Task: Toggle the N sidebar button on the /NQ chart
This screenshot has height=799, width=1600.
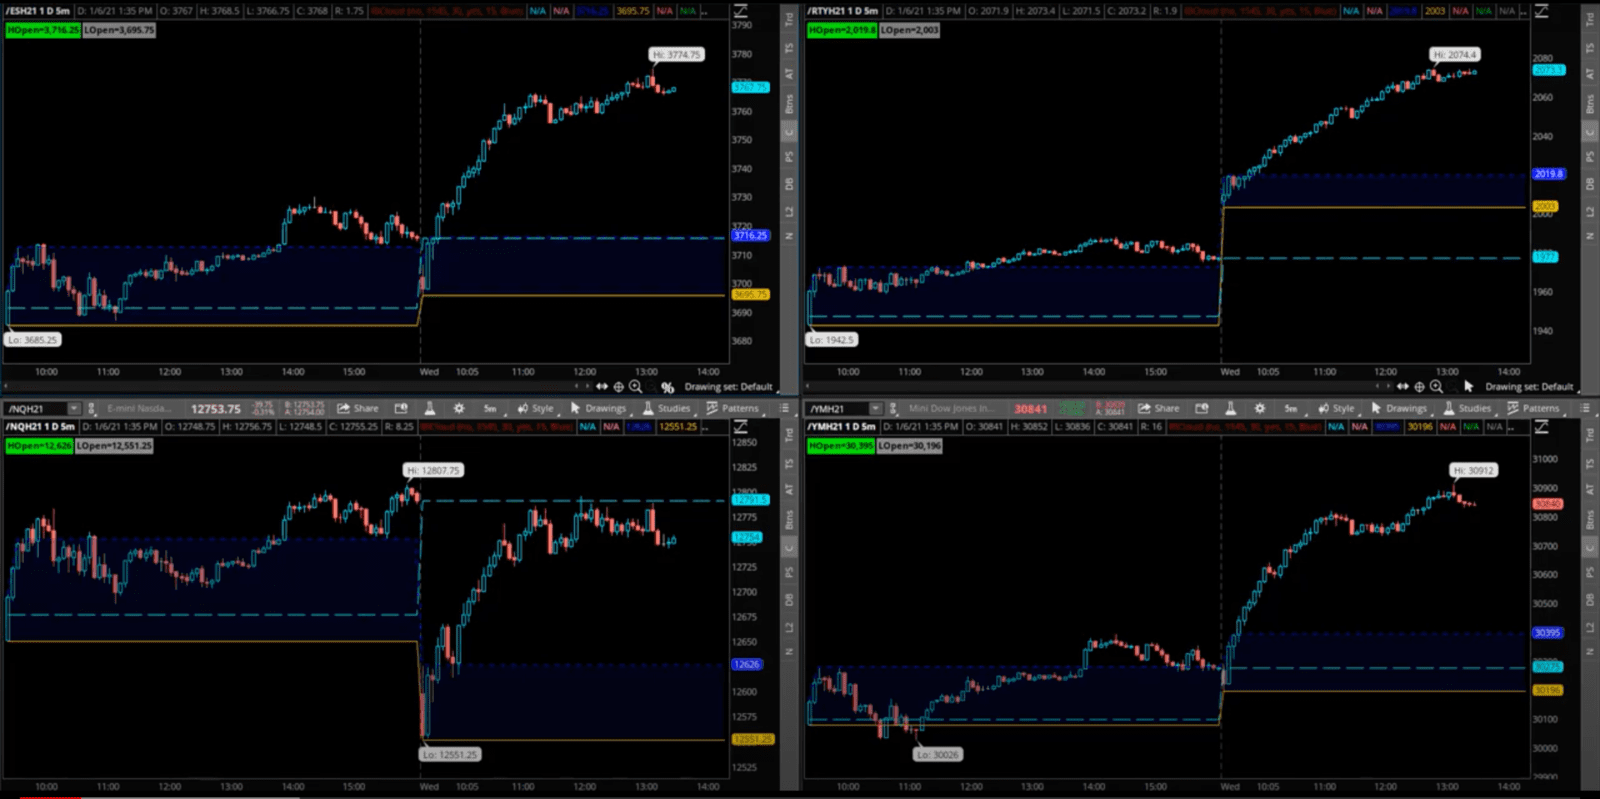Action: [x=789, y=651]
